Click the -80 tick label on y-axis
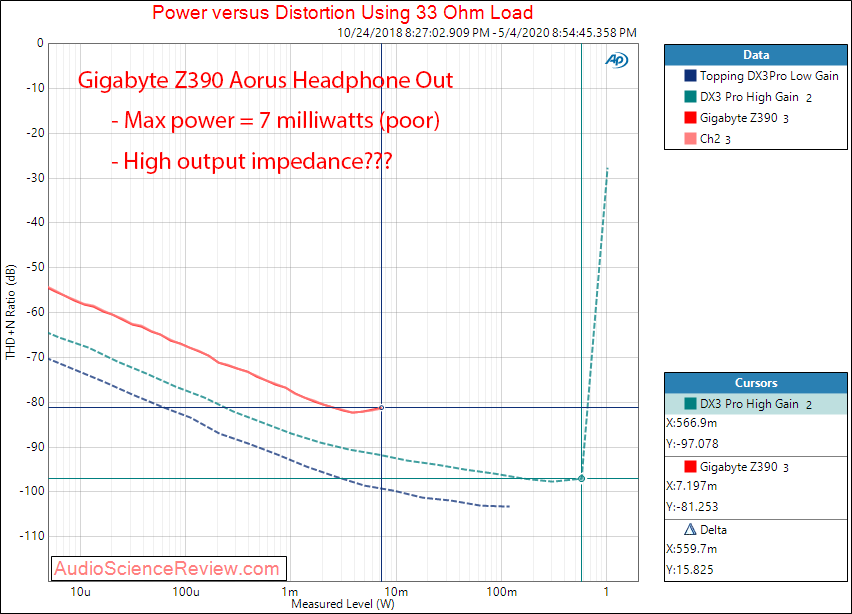852x614 pixels. (x=35, y=402)
